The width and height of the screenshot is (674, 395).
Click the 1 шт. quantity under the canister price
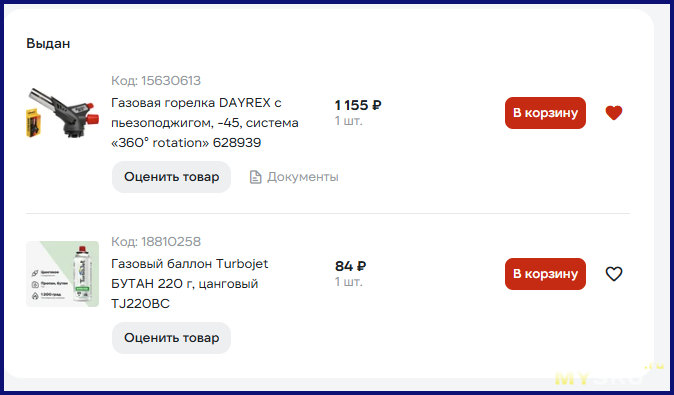[x=349, y=282]
